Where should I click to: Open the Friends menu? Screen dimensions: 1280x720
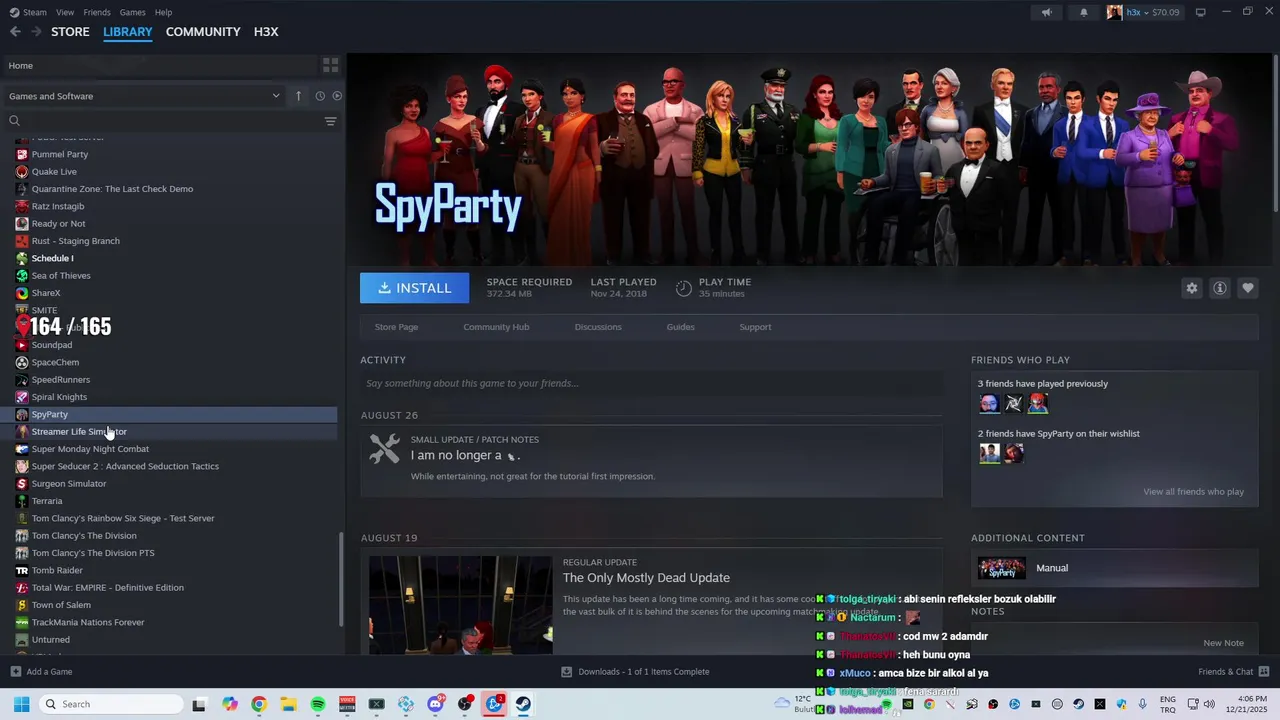coord(97,12)
